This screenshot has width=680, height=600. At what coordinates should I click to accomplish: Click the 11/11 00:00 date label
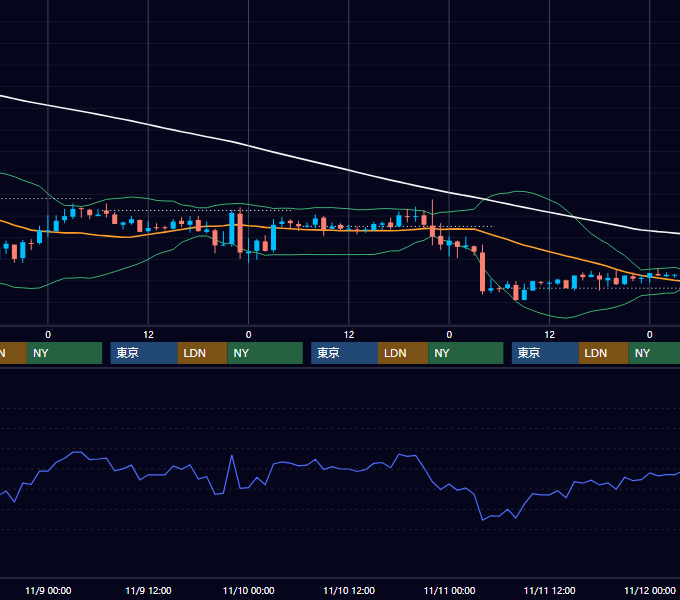(449, 590)
